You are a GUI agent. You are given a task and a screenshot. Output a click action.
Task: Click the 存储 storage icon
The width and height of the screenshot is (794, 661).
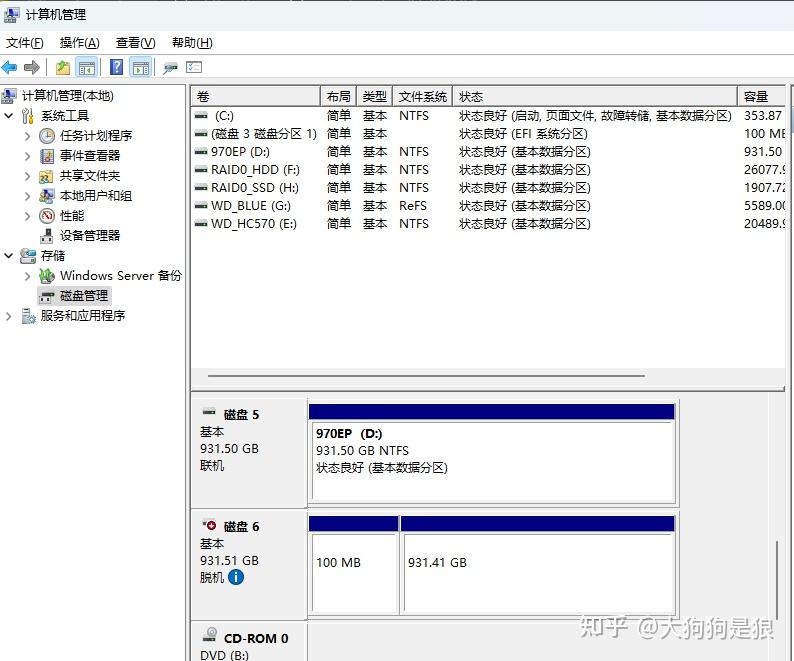(28, 256)
